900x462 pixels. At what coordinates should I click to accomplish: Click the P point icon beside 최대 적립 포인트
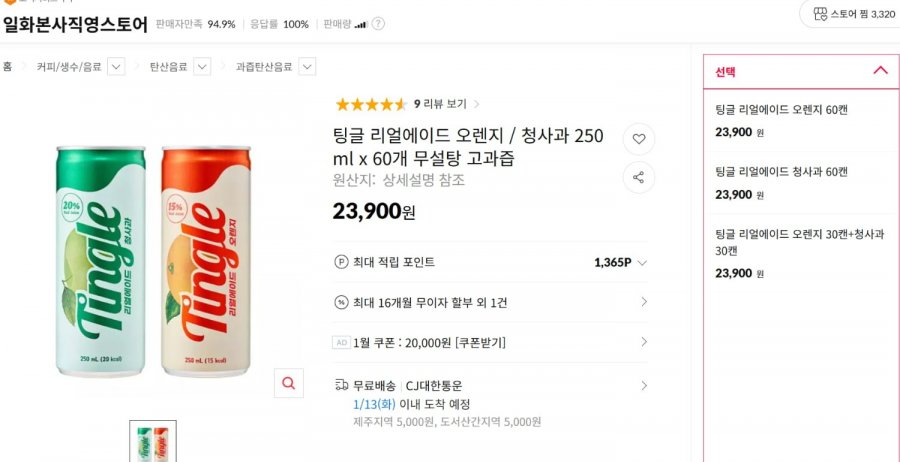click(x=341, y=262)
